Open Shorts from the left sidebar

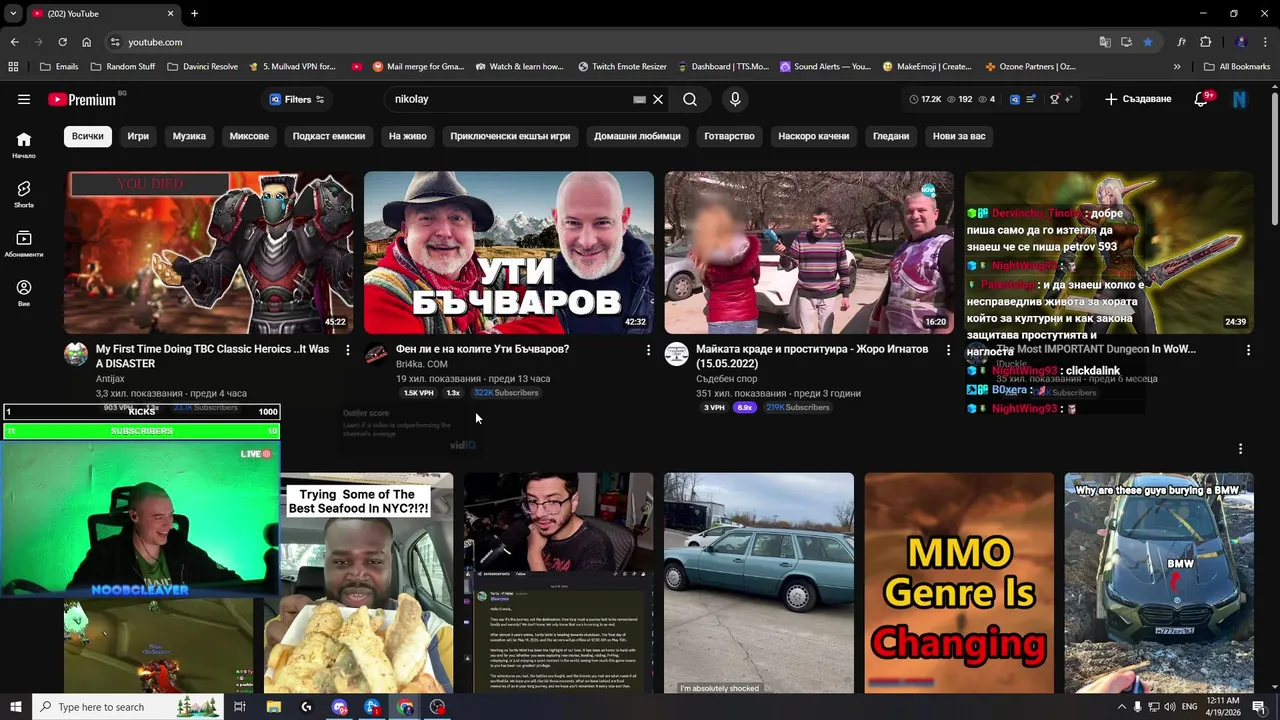tap(24, 194)
